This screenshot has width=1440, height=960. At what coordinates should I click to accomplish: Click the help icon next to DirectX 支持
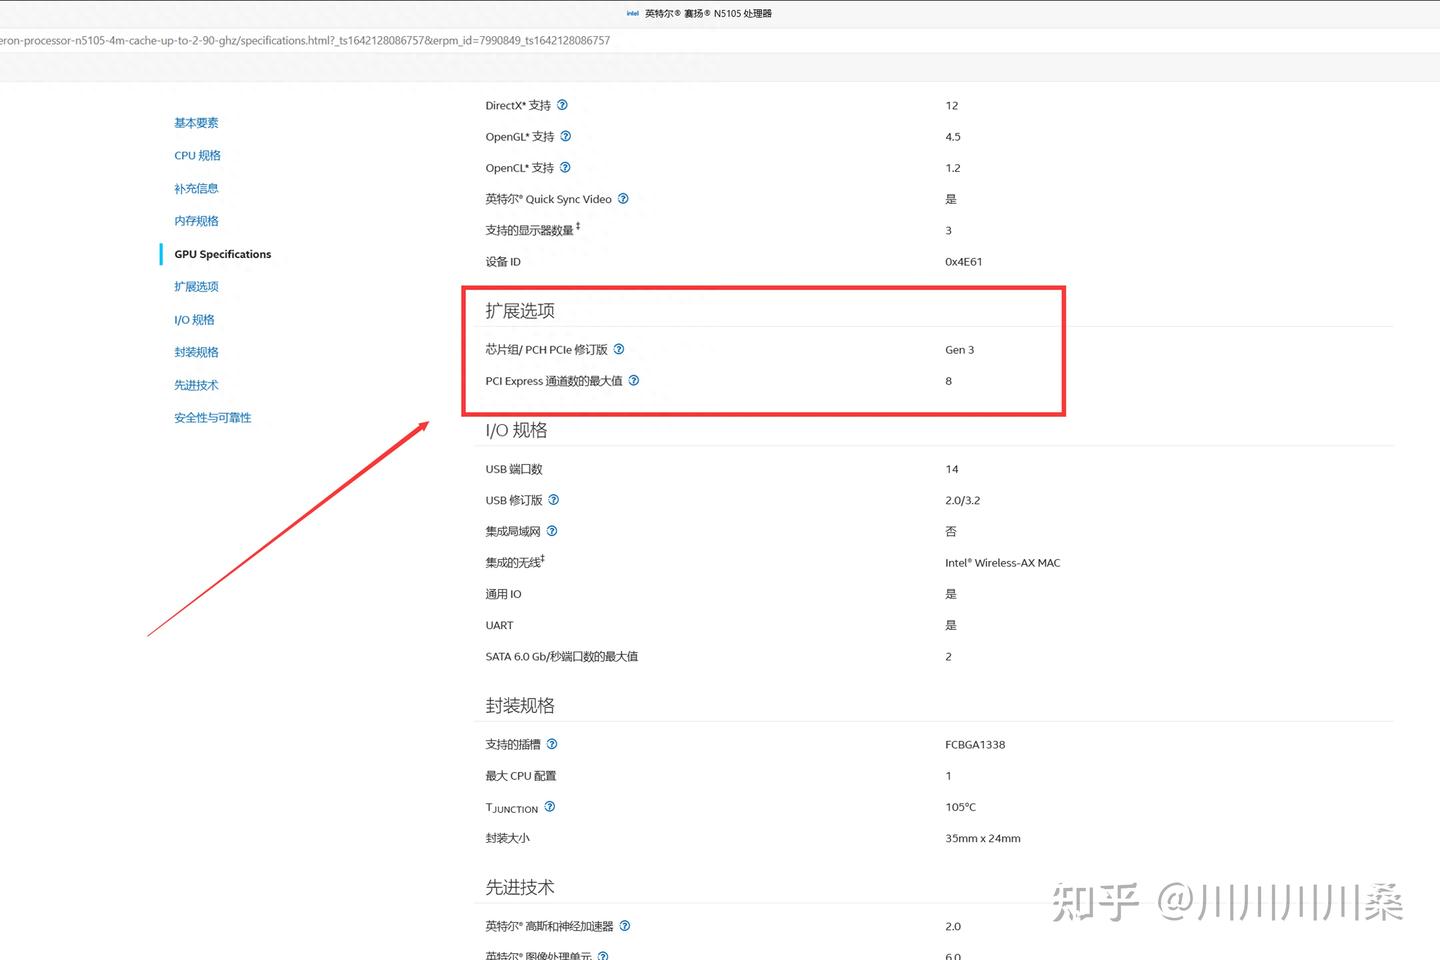point(562,105)
